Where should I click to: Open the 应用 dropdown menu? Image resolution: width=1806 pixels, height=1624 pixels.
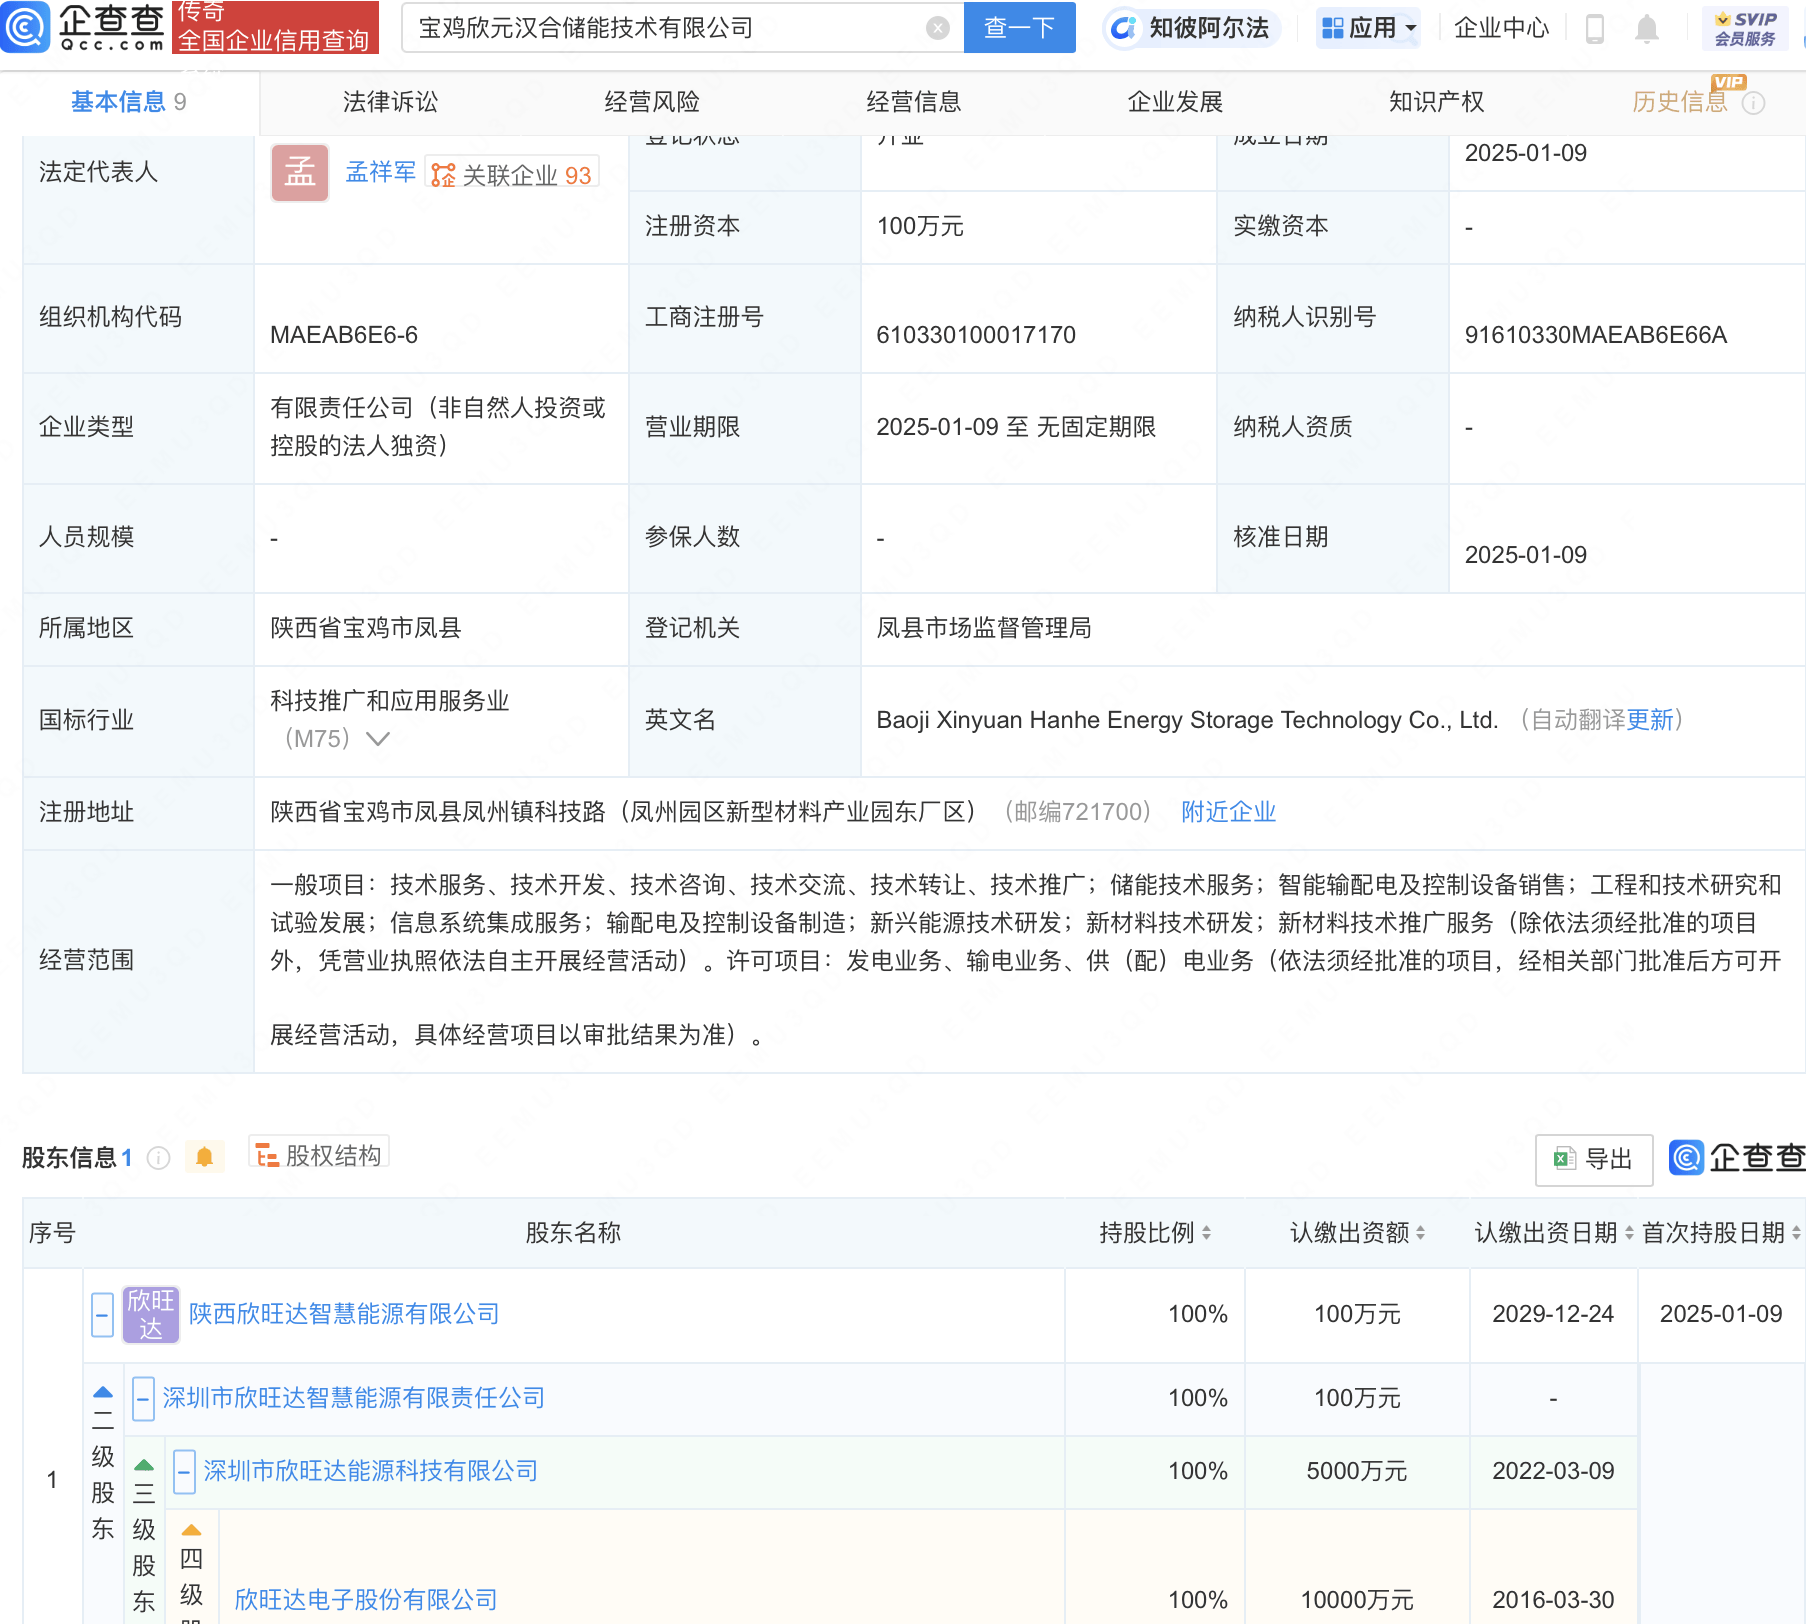pos(1369,28)
